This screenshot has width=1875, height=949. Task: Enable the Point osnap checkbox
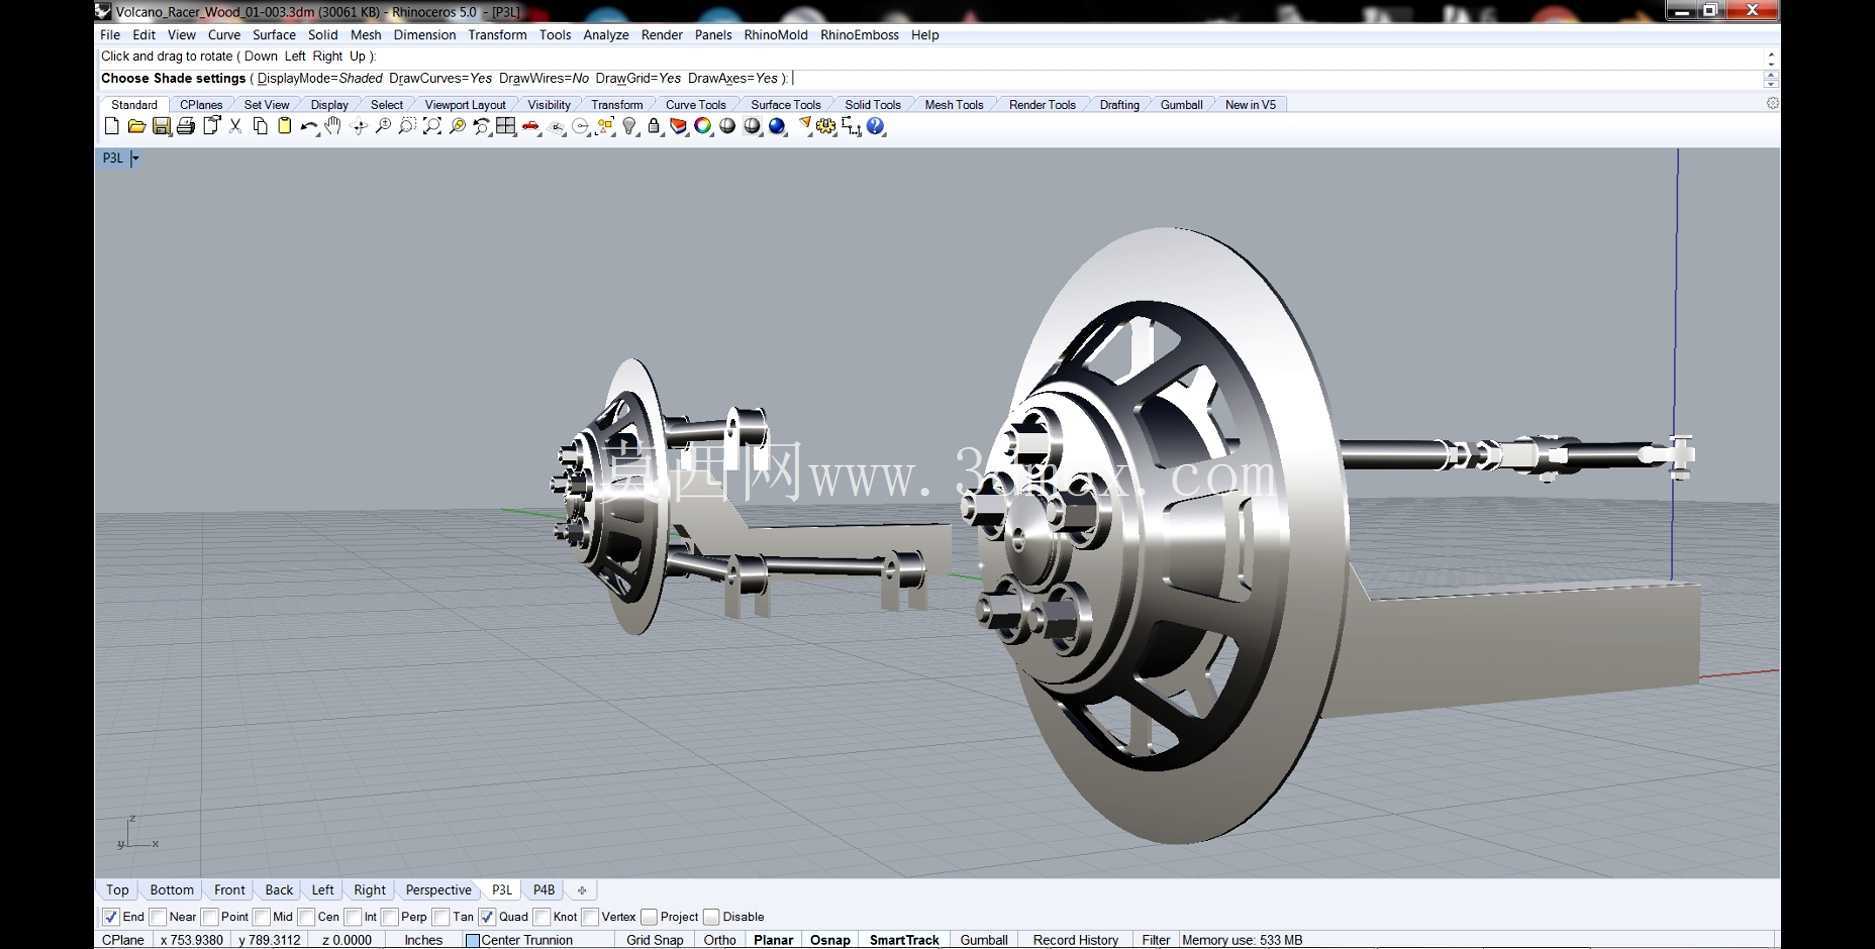pyautogui.click(x=210, y=917)
